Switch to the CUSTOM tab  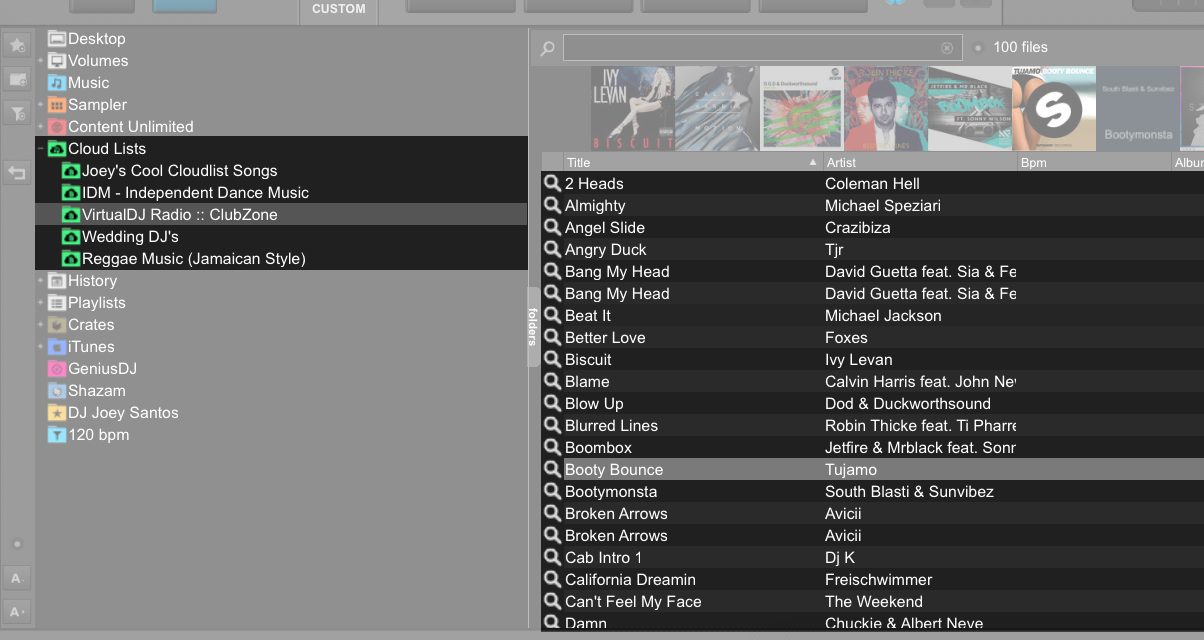click(339, 10)
